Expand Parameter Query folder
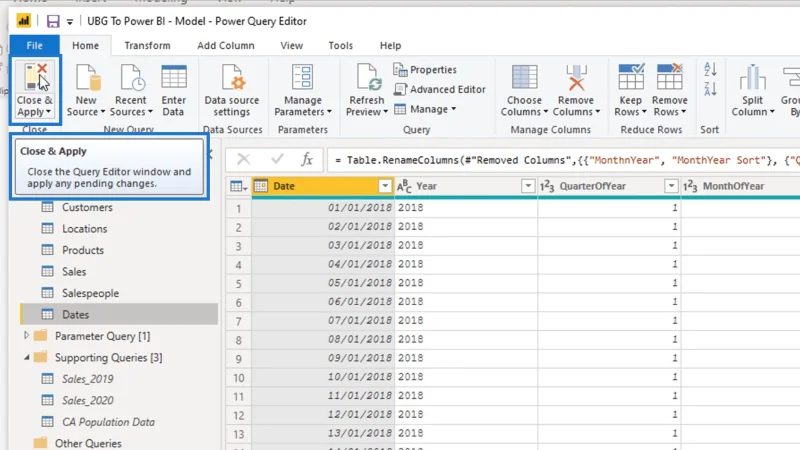This screenshot has width=800, height=450. click(27, 336)
